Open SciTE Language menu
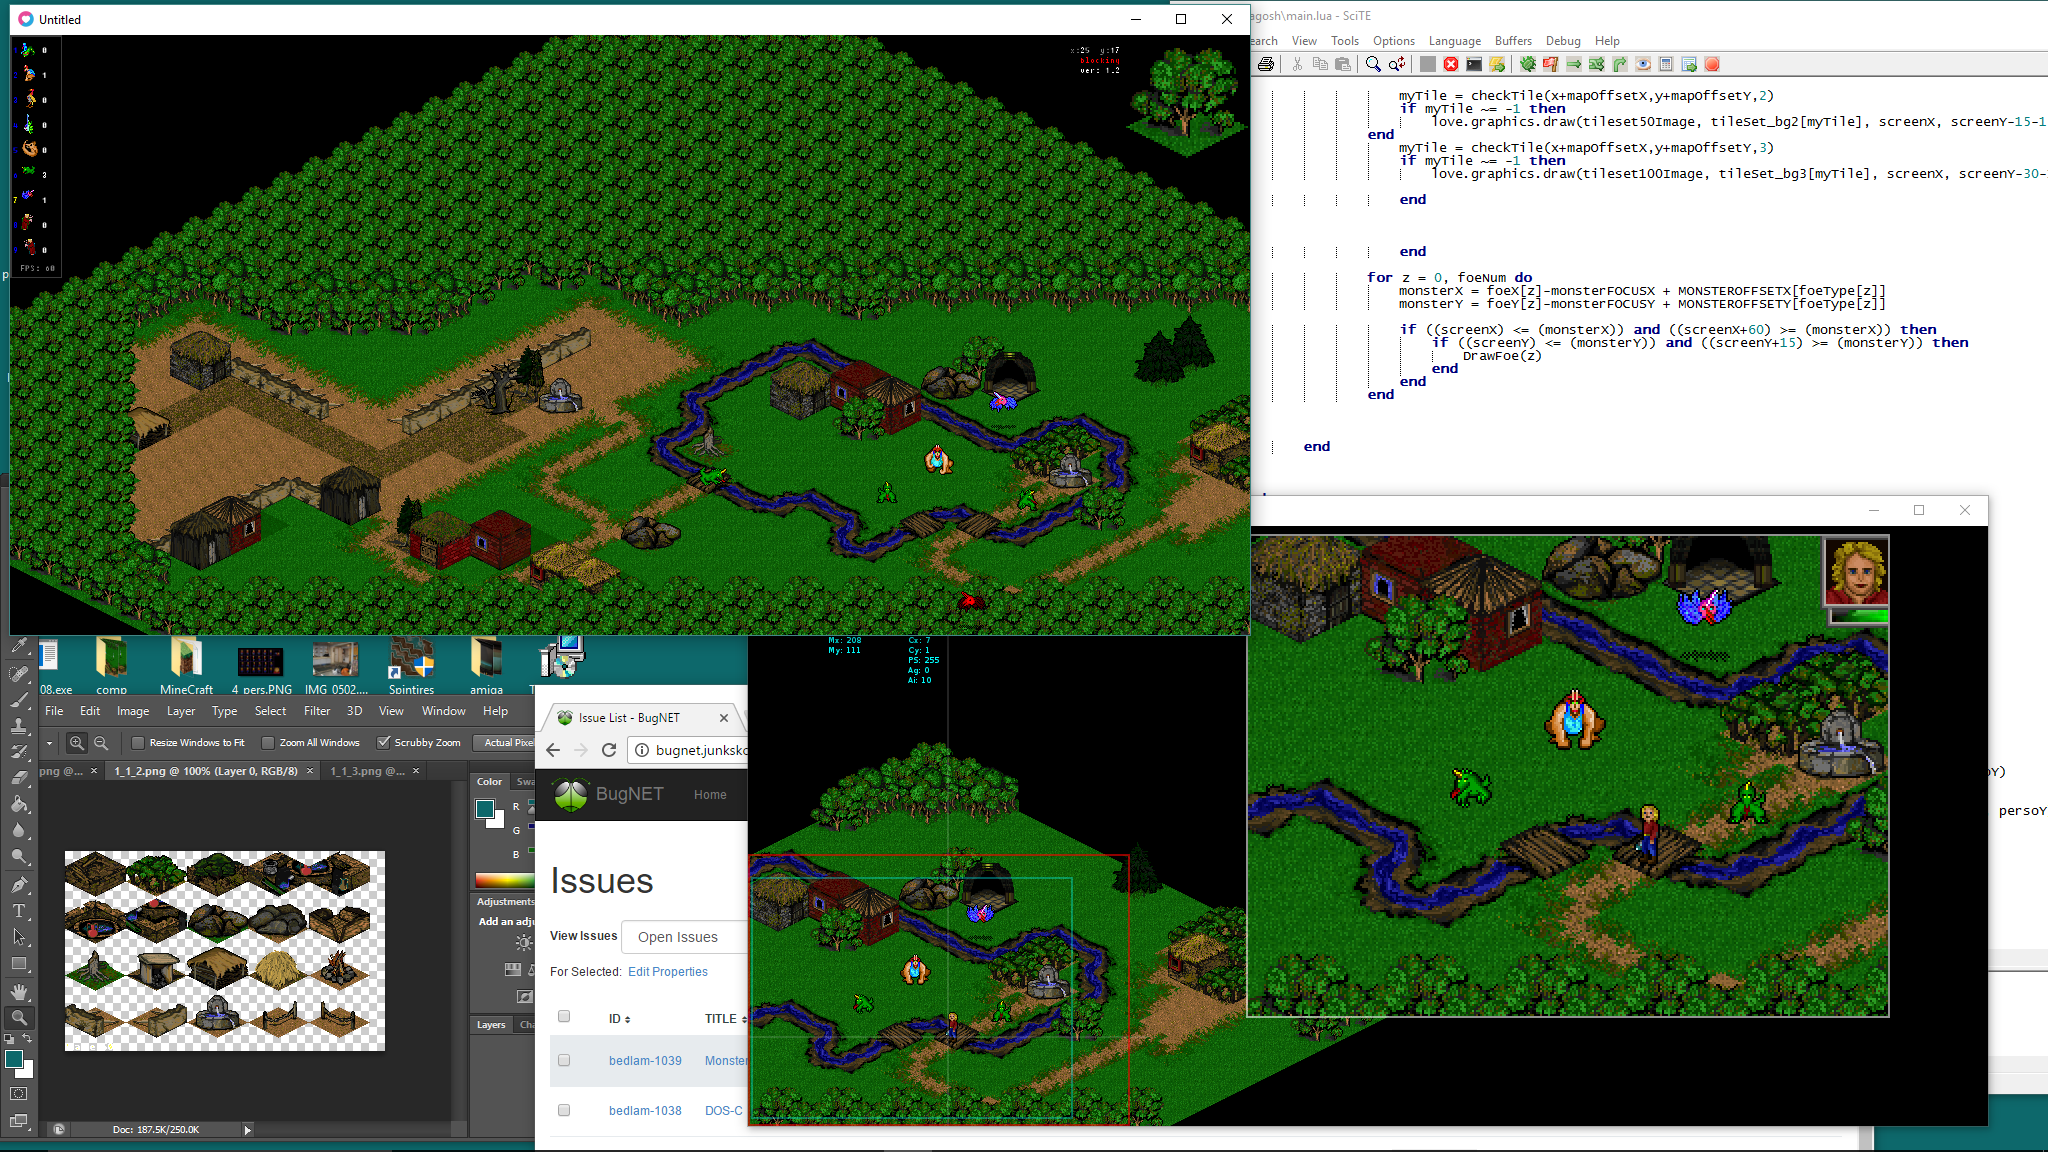Screen dimensions: 2048x1152 [x=1454, y=41]
